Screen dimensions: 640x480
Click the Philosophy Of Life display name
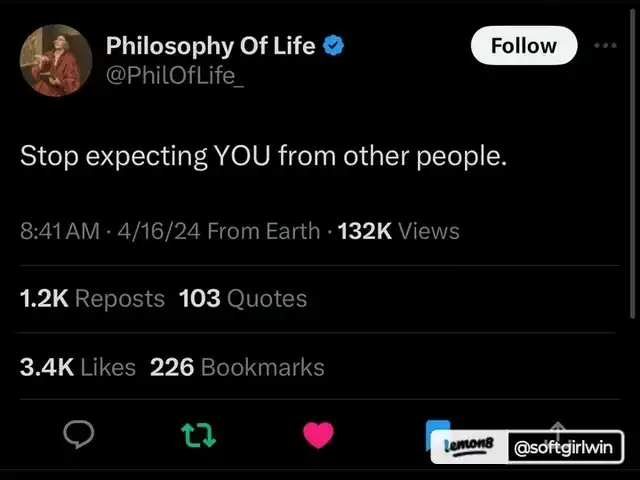[210, 45]
